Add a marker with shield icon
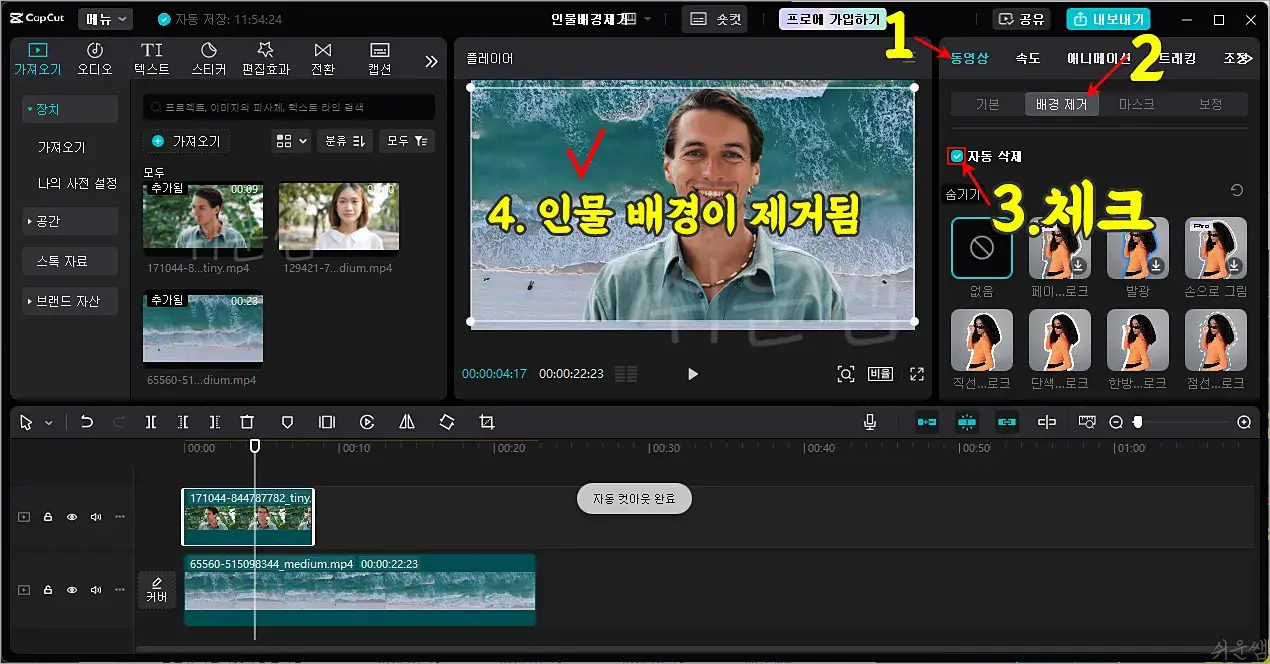 click(287, 423)
